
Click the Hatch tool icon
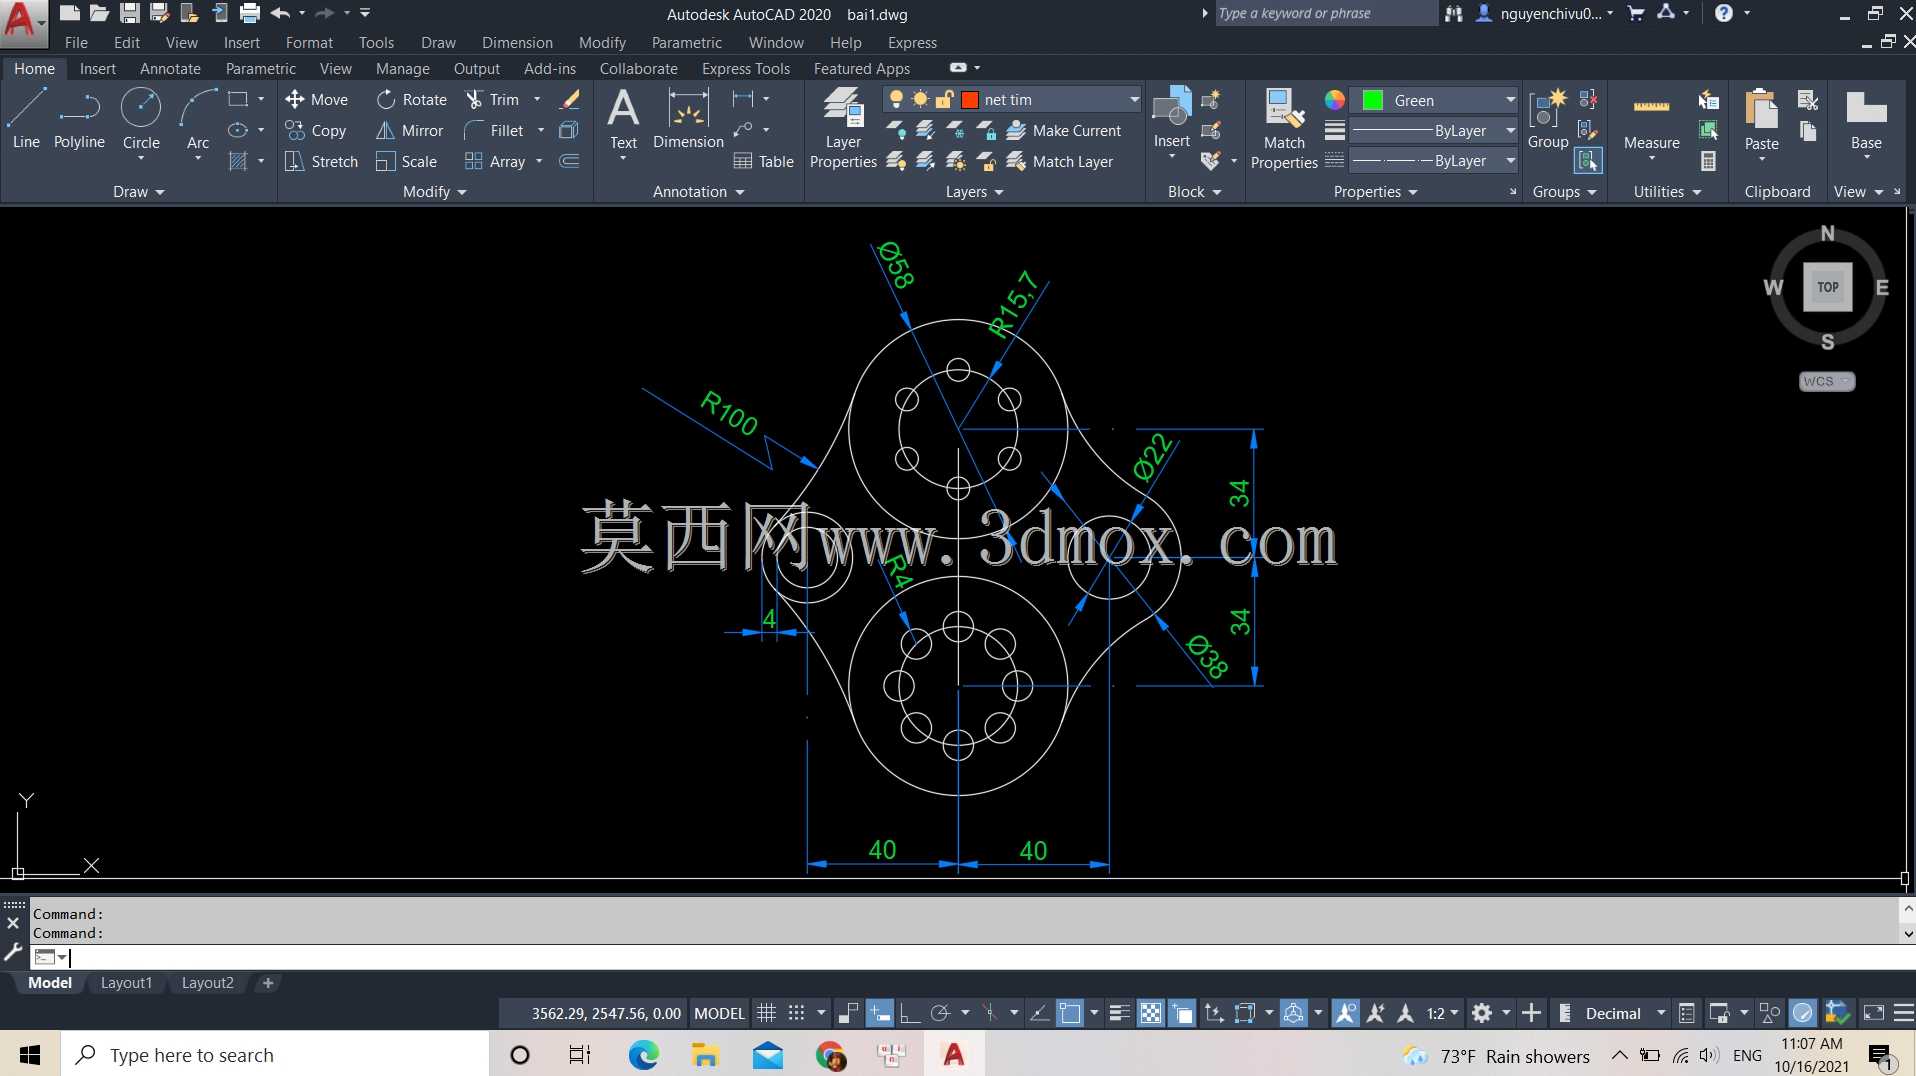click(238, 161)
